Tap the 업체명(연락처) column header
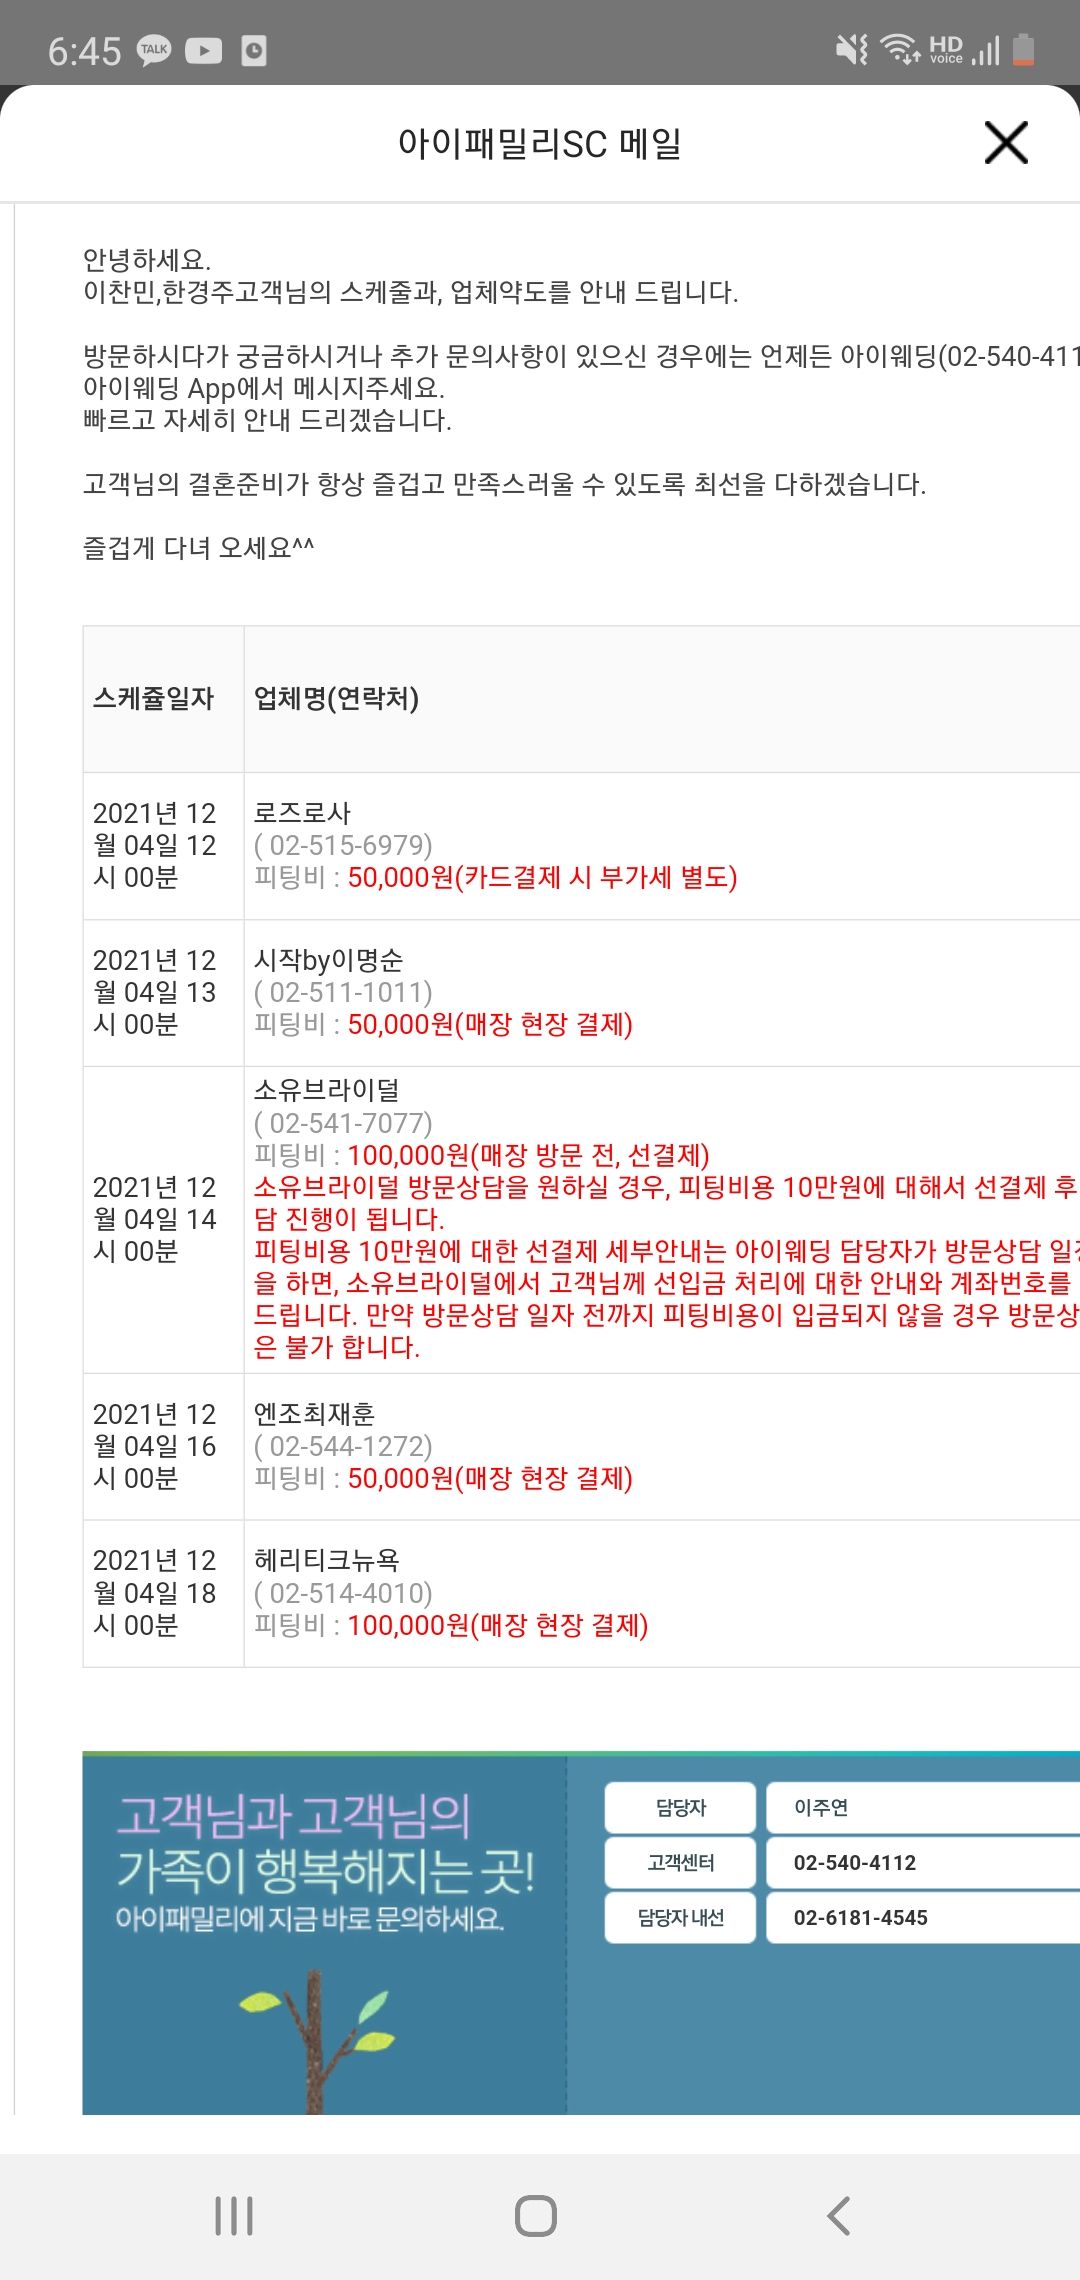 pyautogui.click(x=336, y=699)
